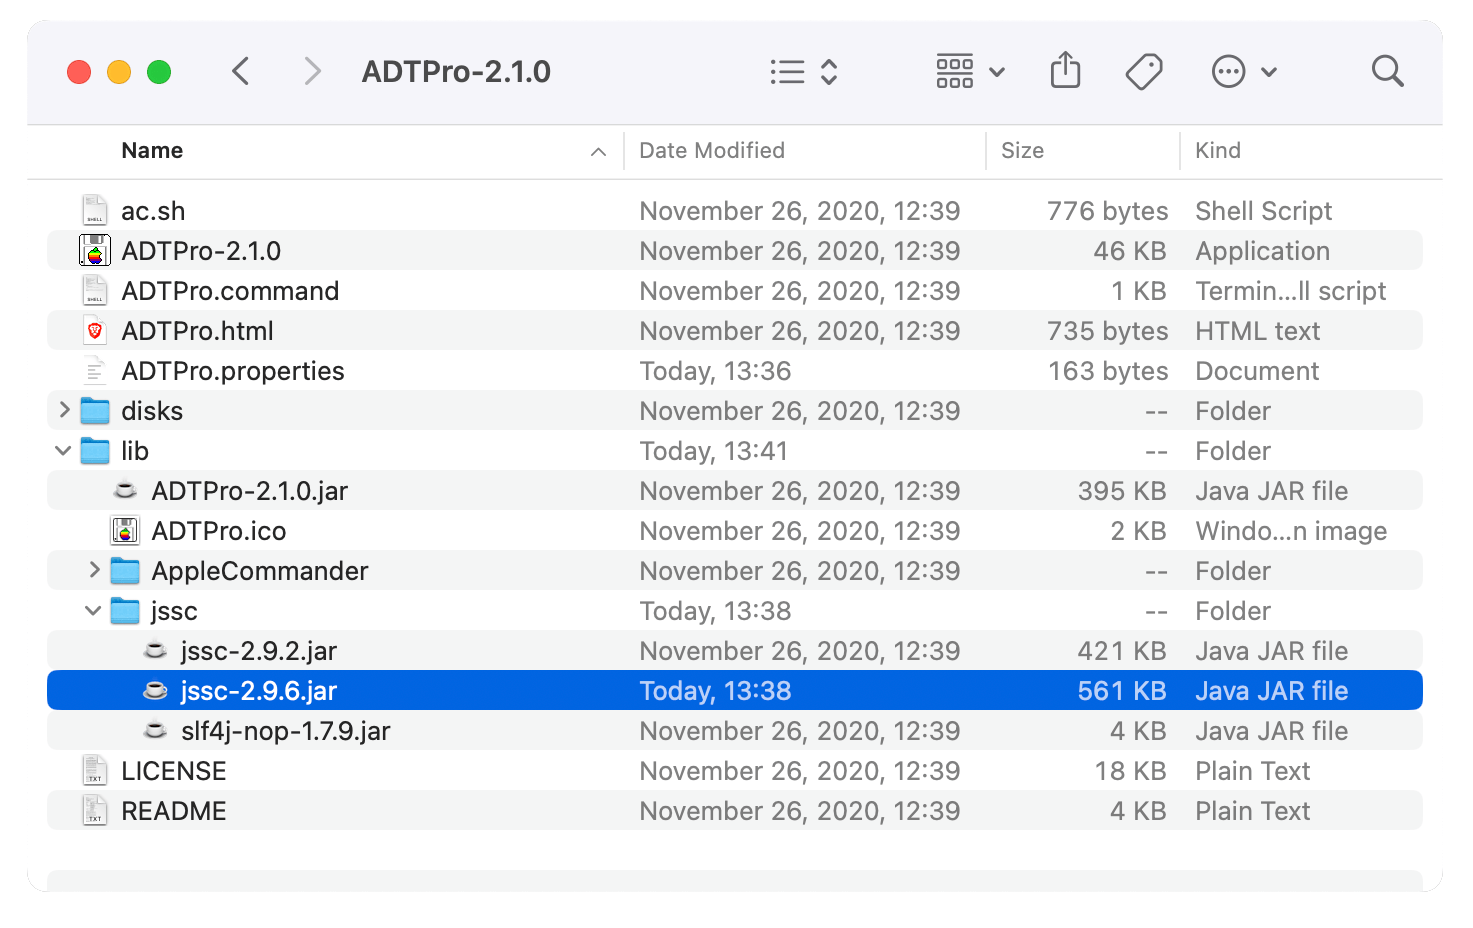Image resolution: width=1473 pixels, height=928 pixels.
Task: Click the ADTPro.properties file name
Action: coord(233,371)
